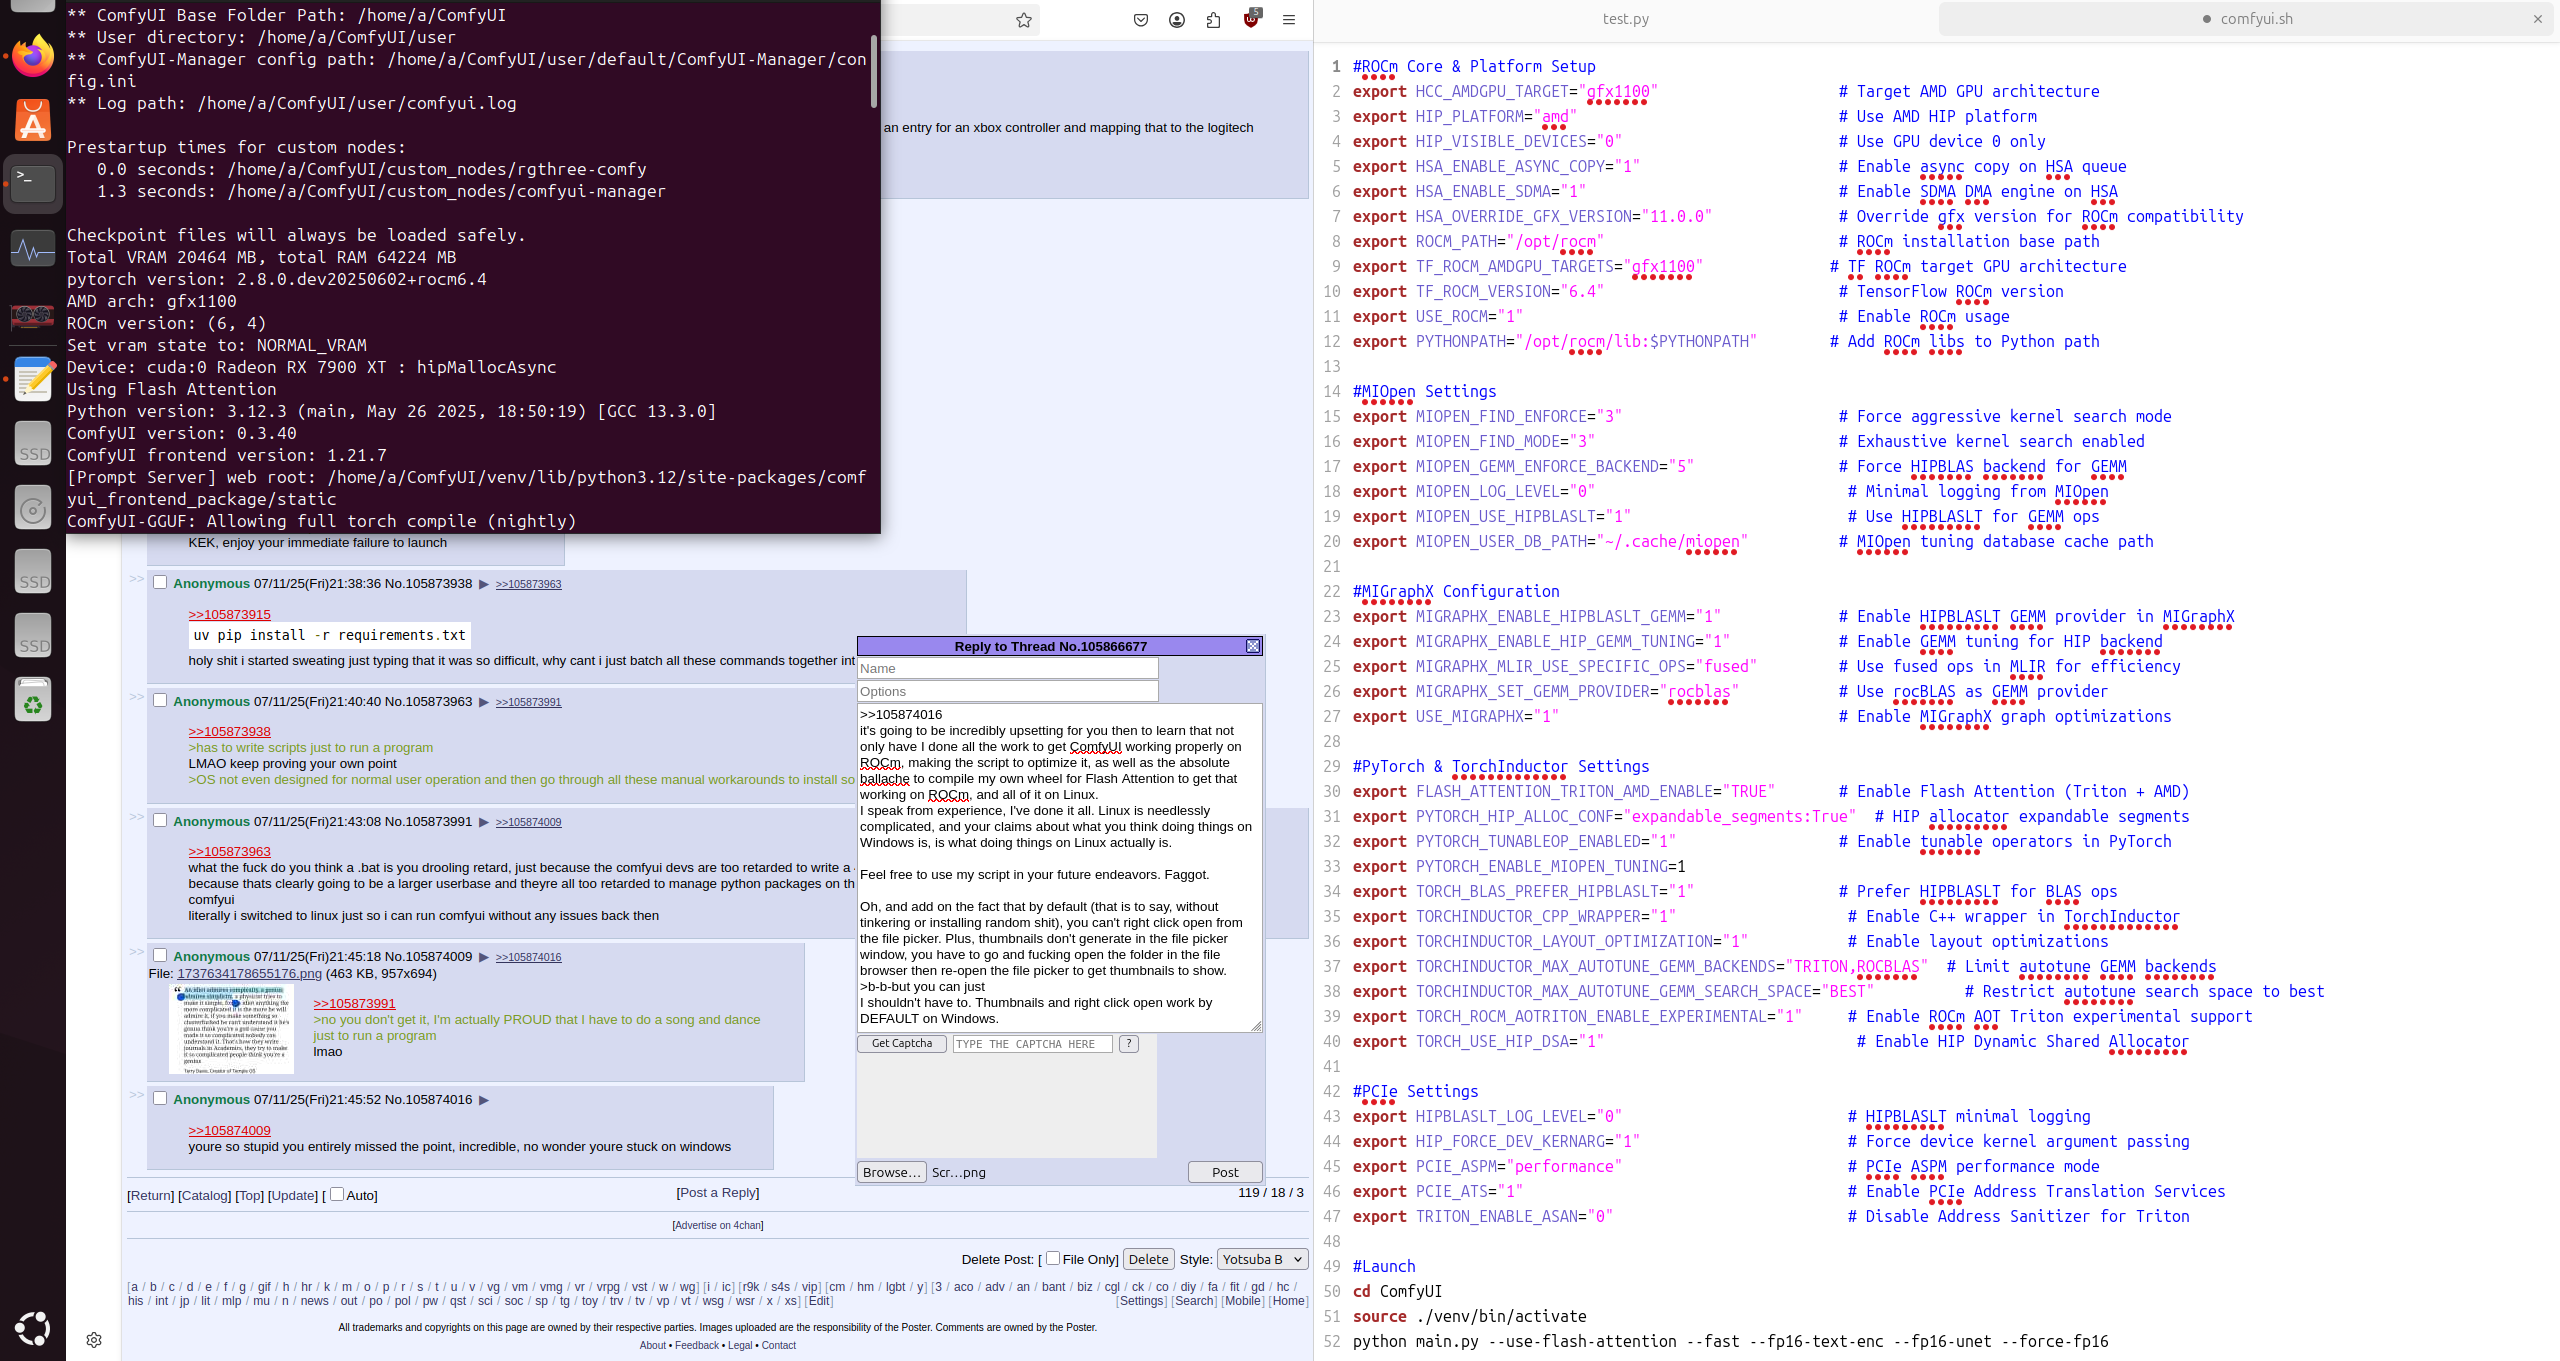This screenshot has height=1361, width=2560.
Task: Click the Feedback link in page footer
Action: pos(696,1345)
